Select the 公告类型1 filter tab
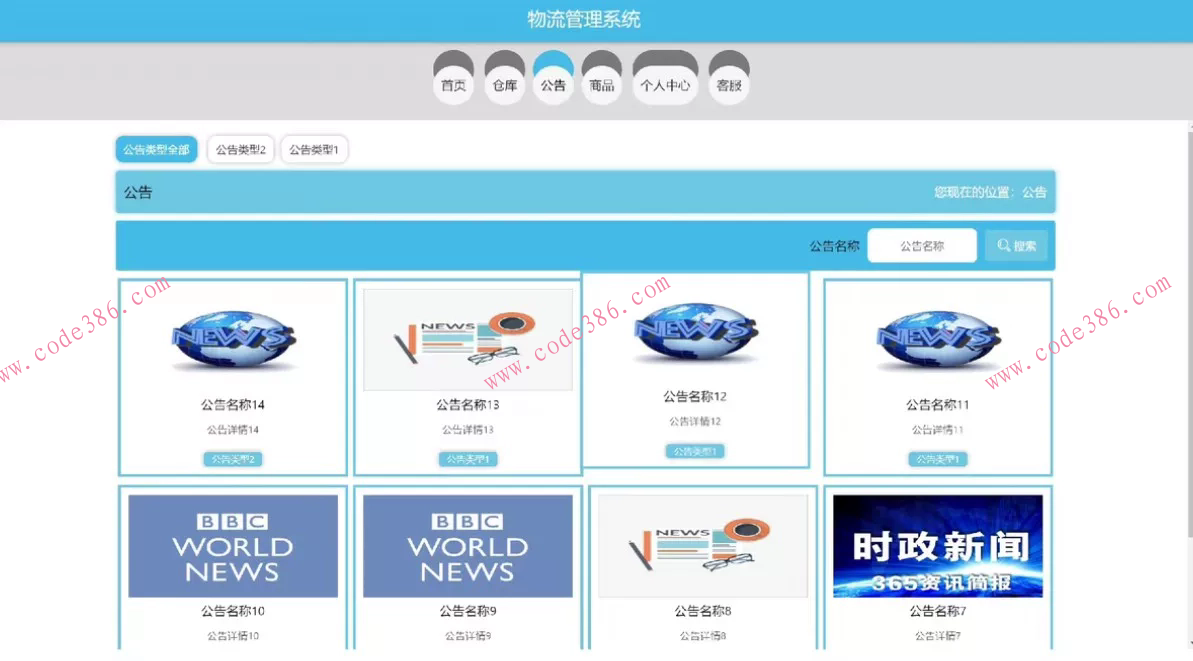 313,148
